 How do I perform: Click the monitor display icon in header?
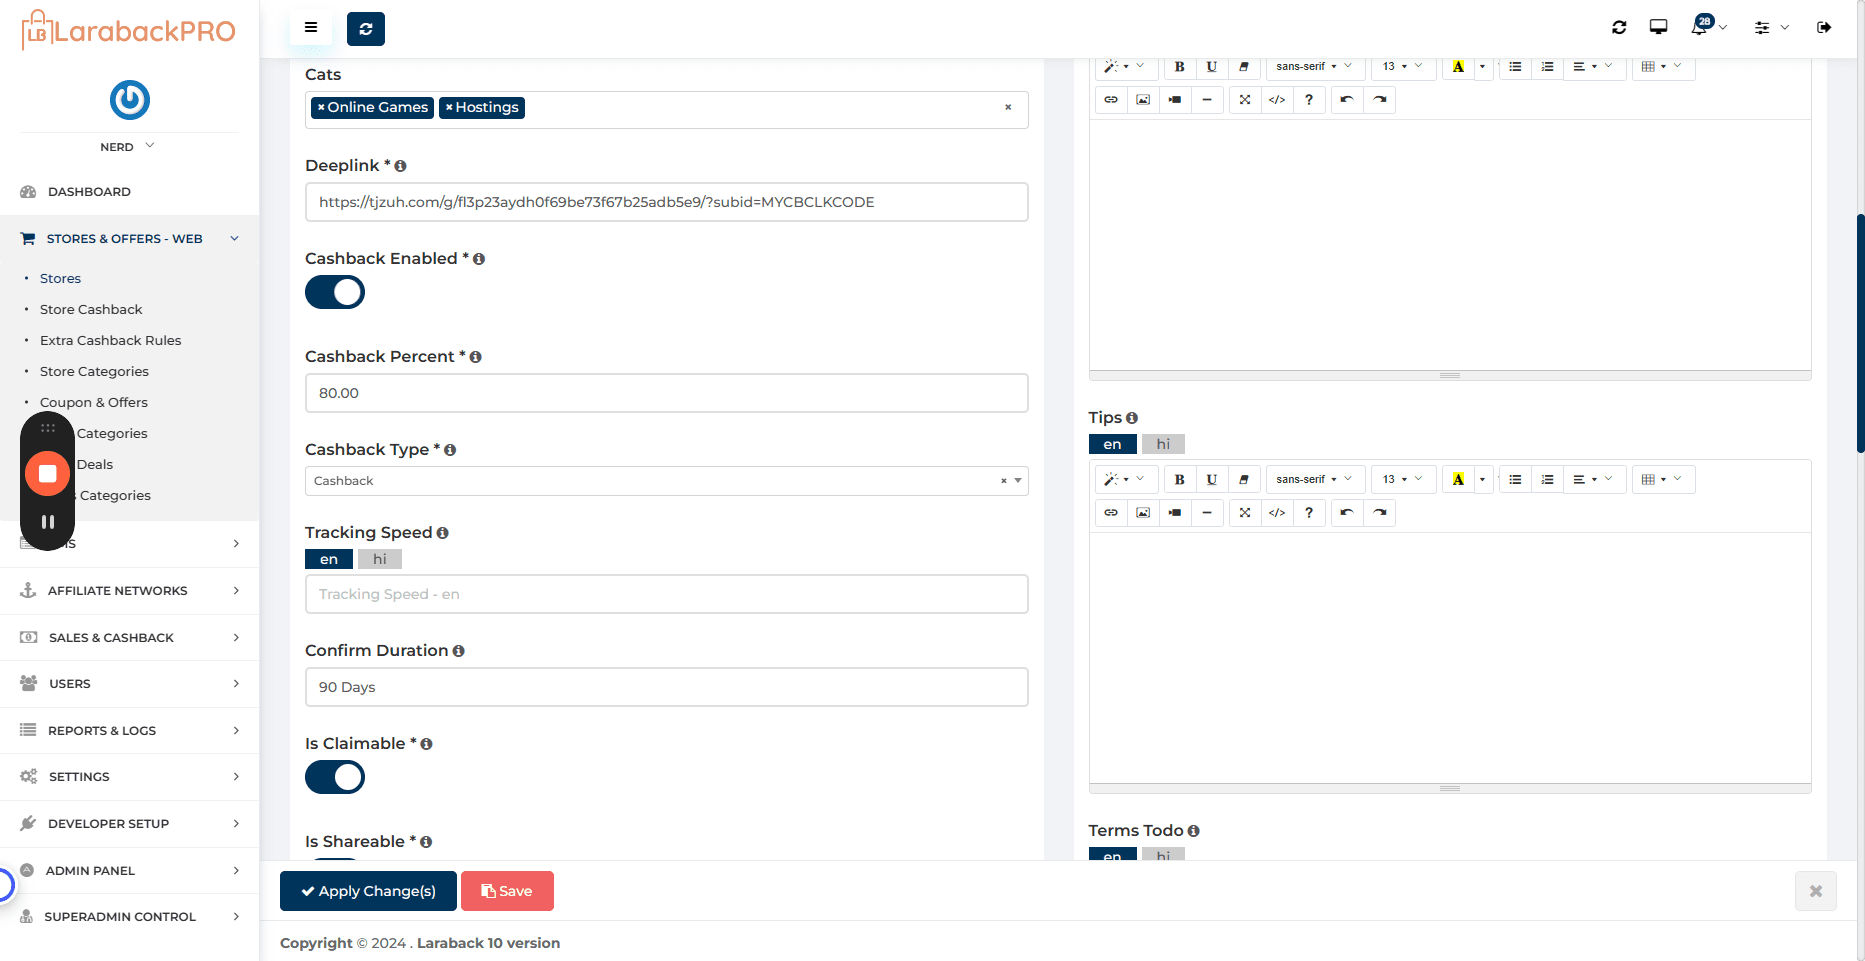pyautogui.click(x=1658, y=27)
